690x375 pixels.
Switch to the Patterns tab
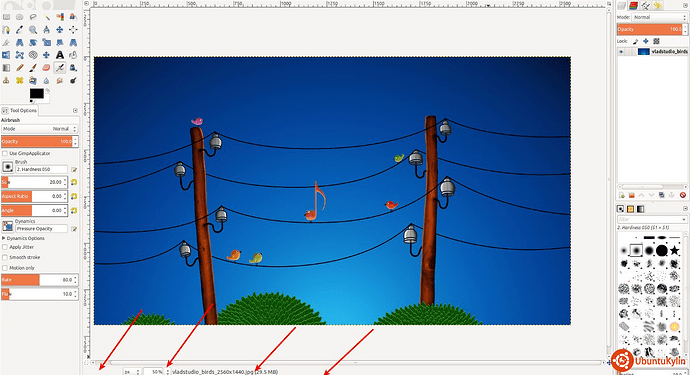click(x=631, y=209)
